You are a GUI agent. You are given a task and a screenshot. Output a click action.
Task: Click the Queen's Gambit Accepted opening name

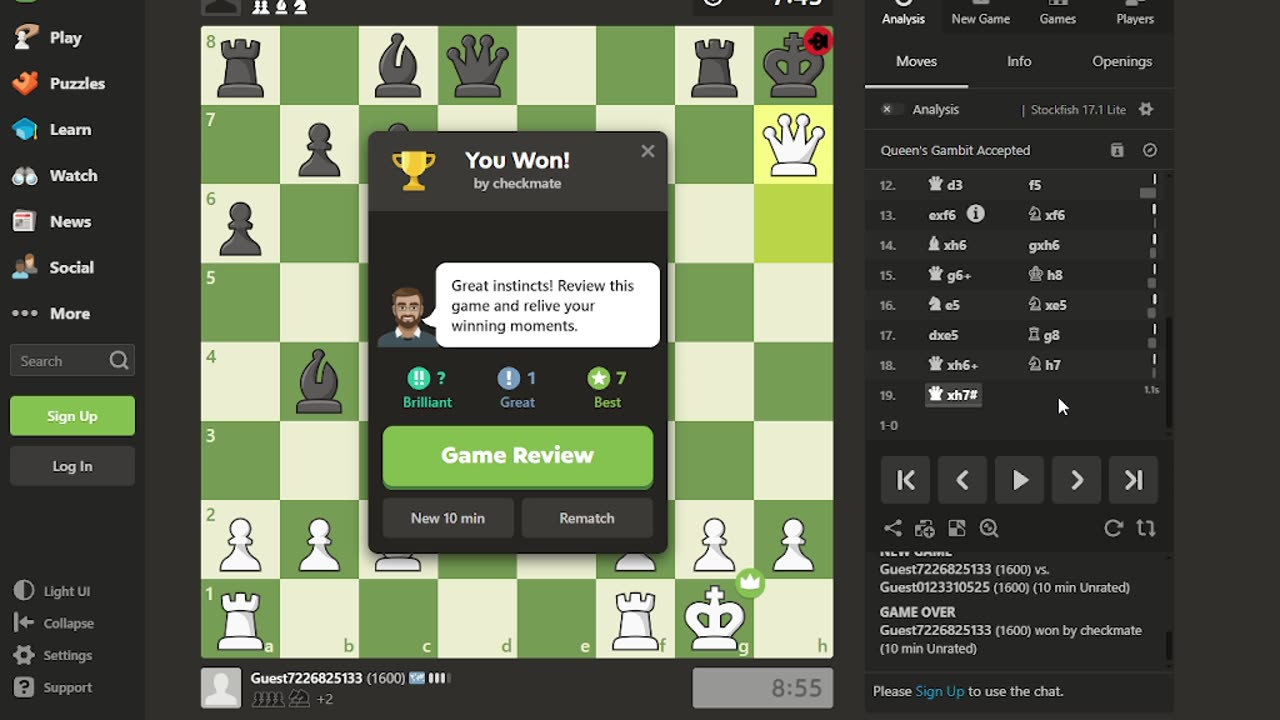pyautogui.click(x=955, y=150)
